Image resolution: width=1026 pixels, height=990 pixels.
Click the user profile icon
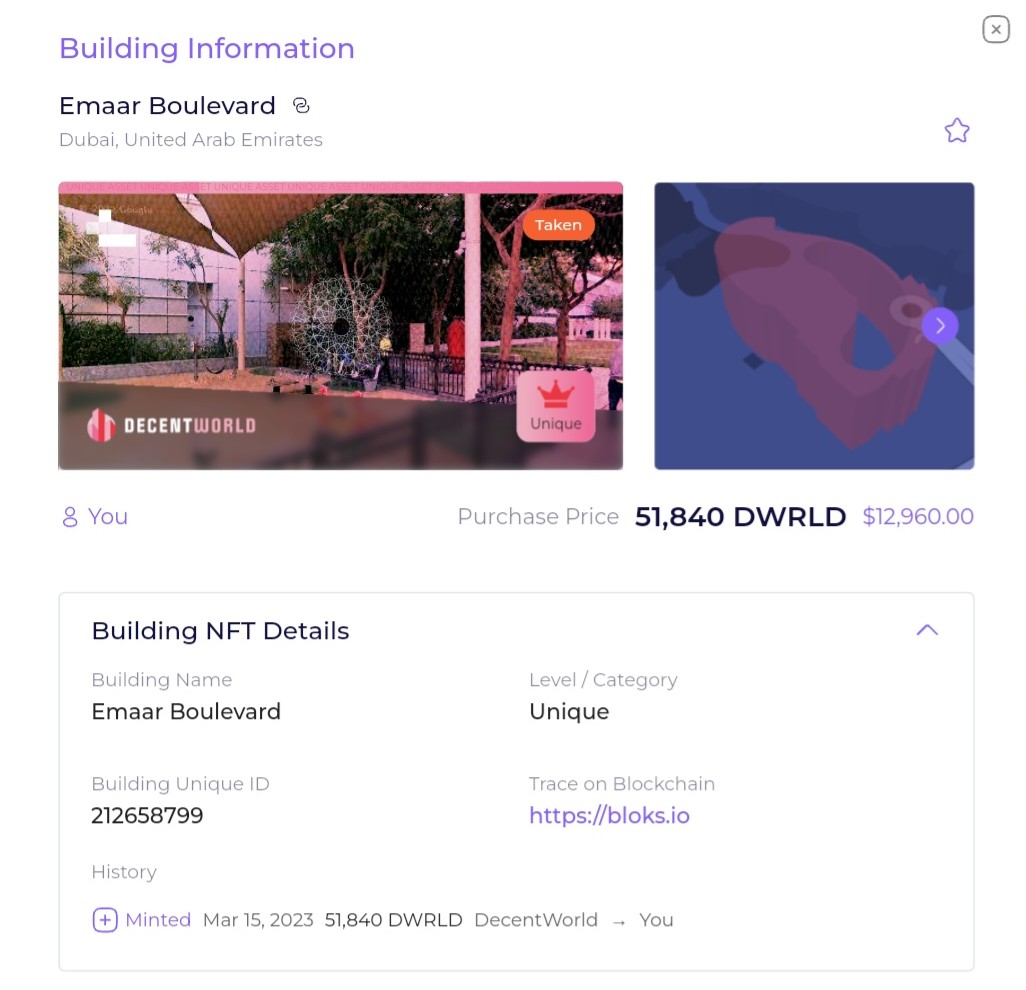pos(69,517)
